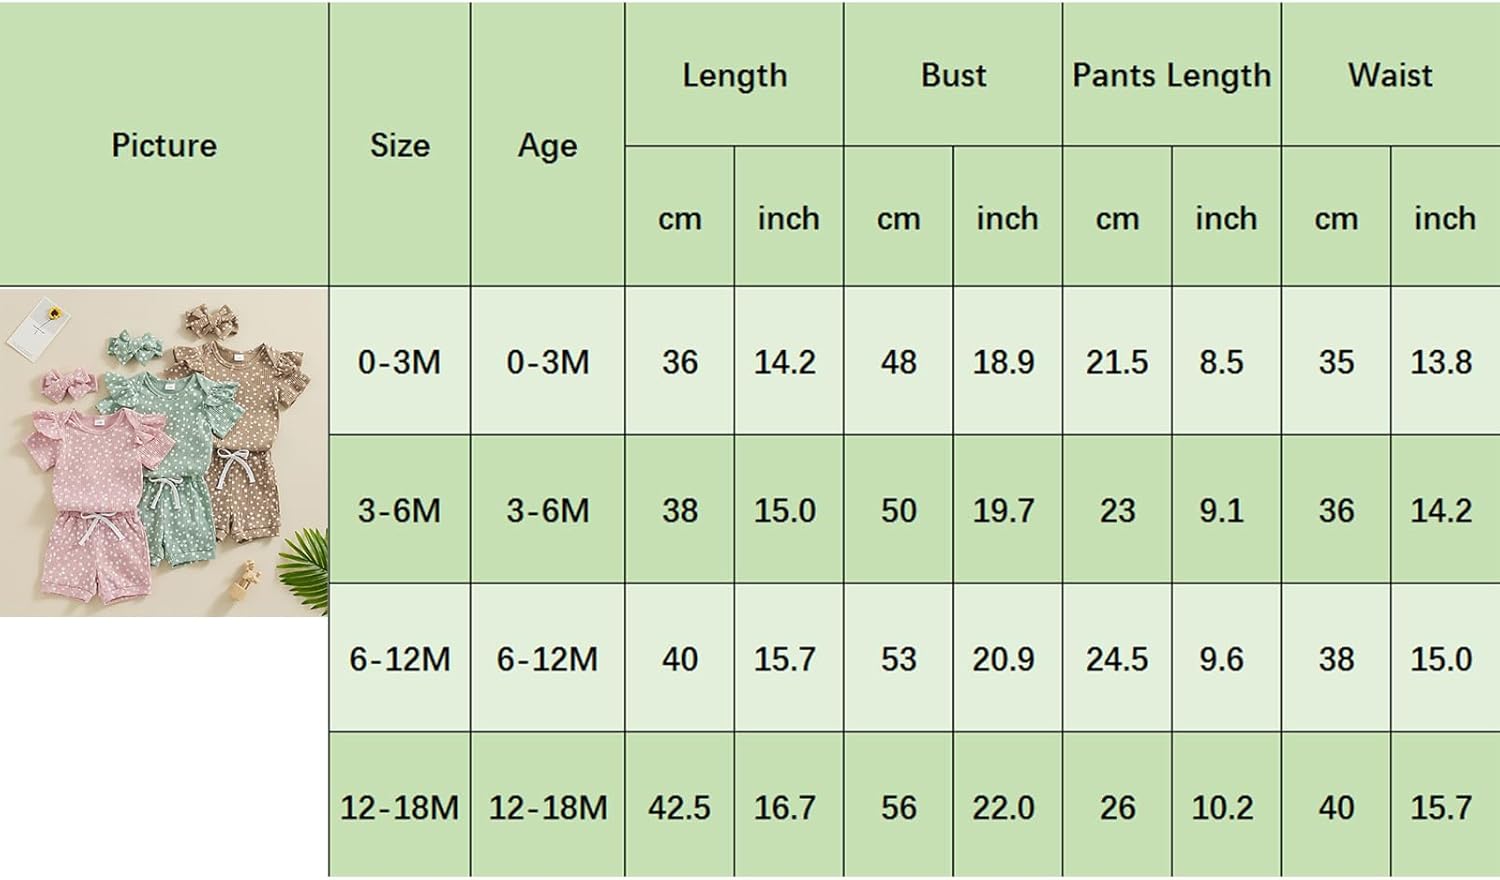Select the 10.2 pants length inch cell
1500x880 pixels.
pos(1222,807)
